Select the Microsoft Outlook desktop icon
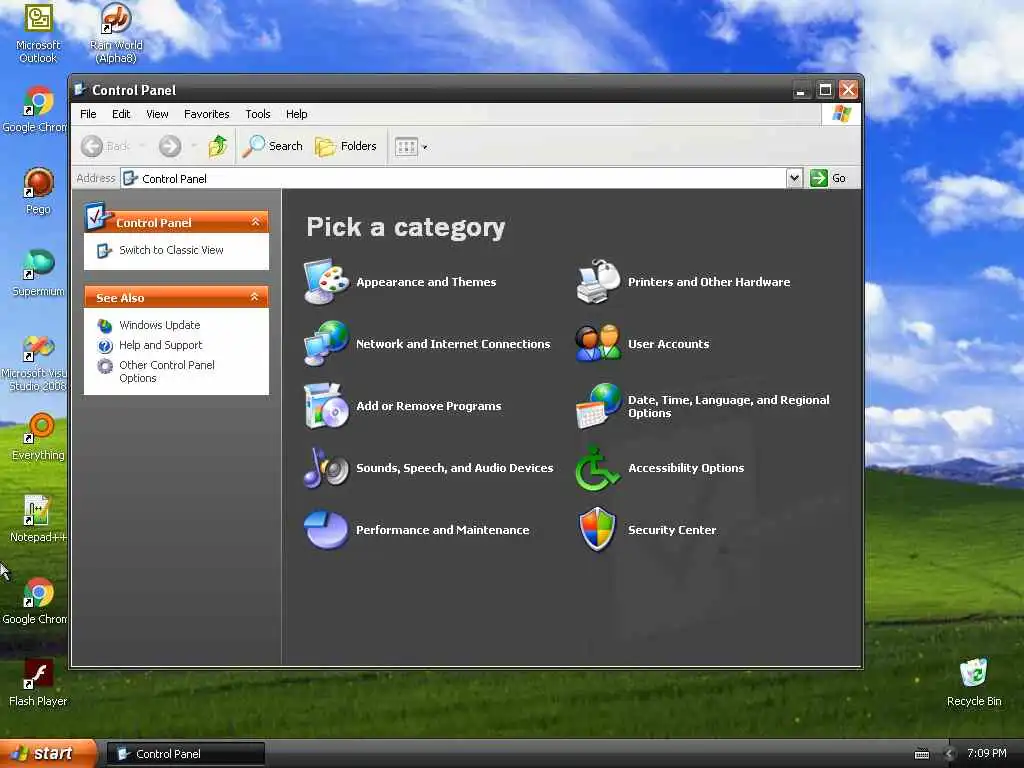The image size is (1024, 768). click(38, 33)
